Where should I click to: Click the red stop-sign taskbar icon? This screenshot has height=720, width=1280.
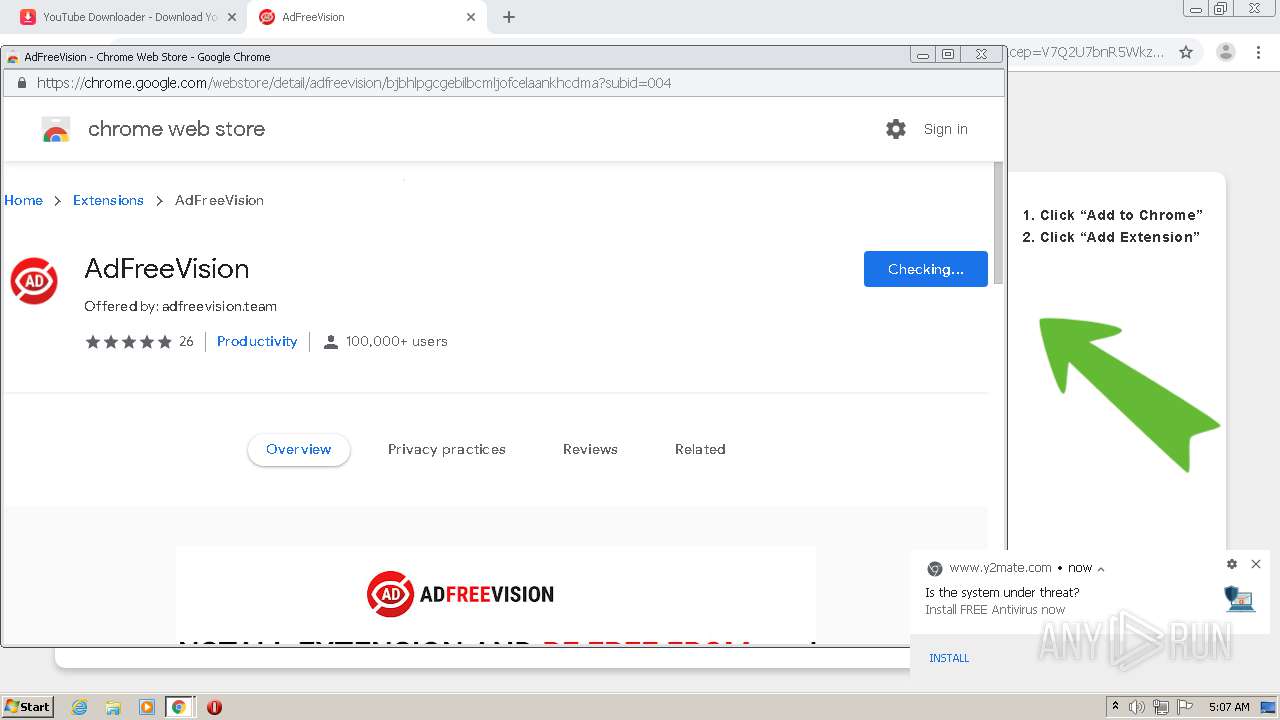click(214, 707)
